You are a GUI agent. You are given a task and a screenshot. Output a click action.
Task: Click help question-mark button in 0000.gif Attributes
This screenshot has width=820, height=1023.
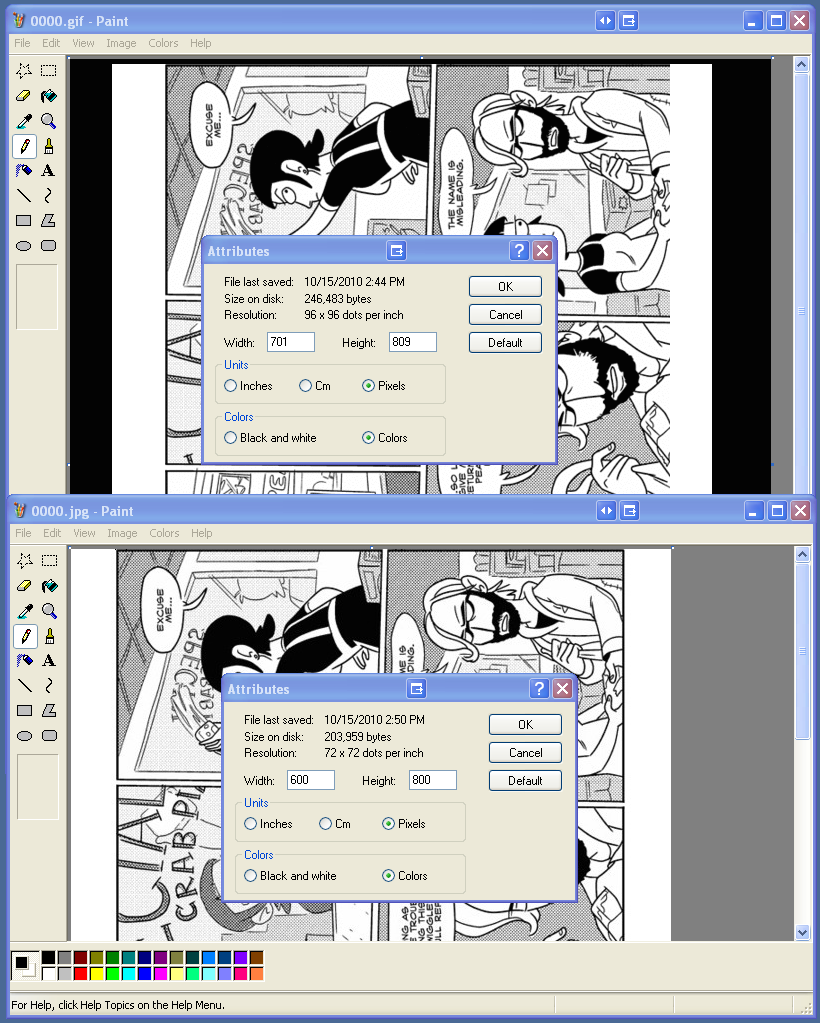(x=519, y=251)
